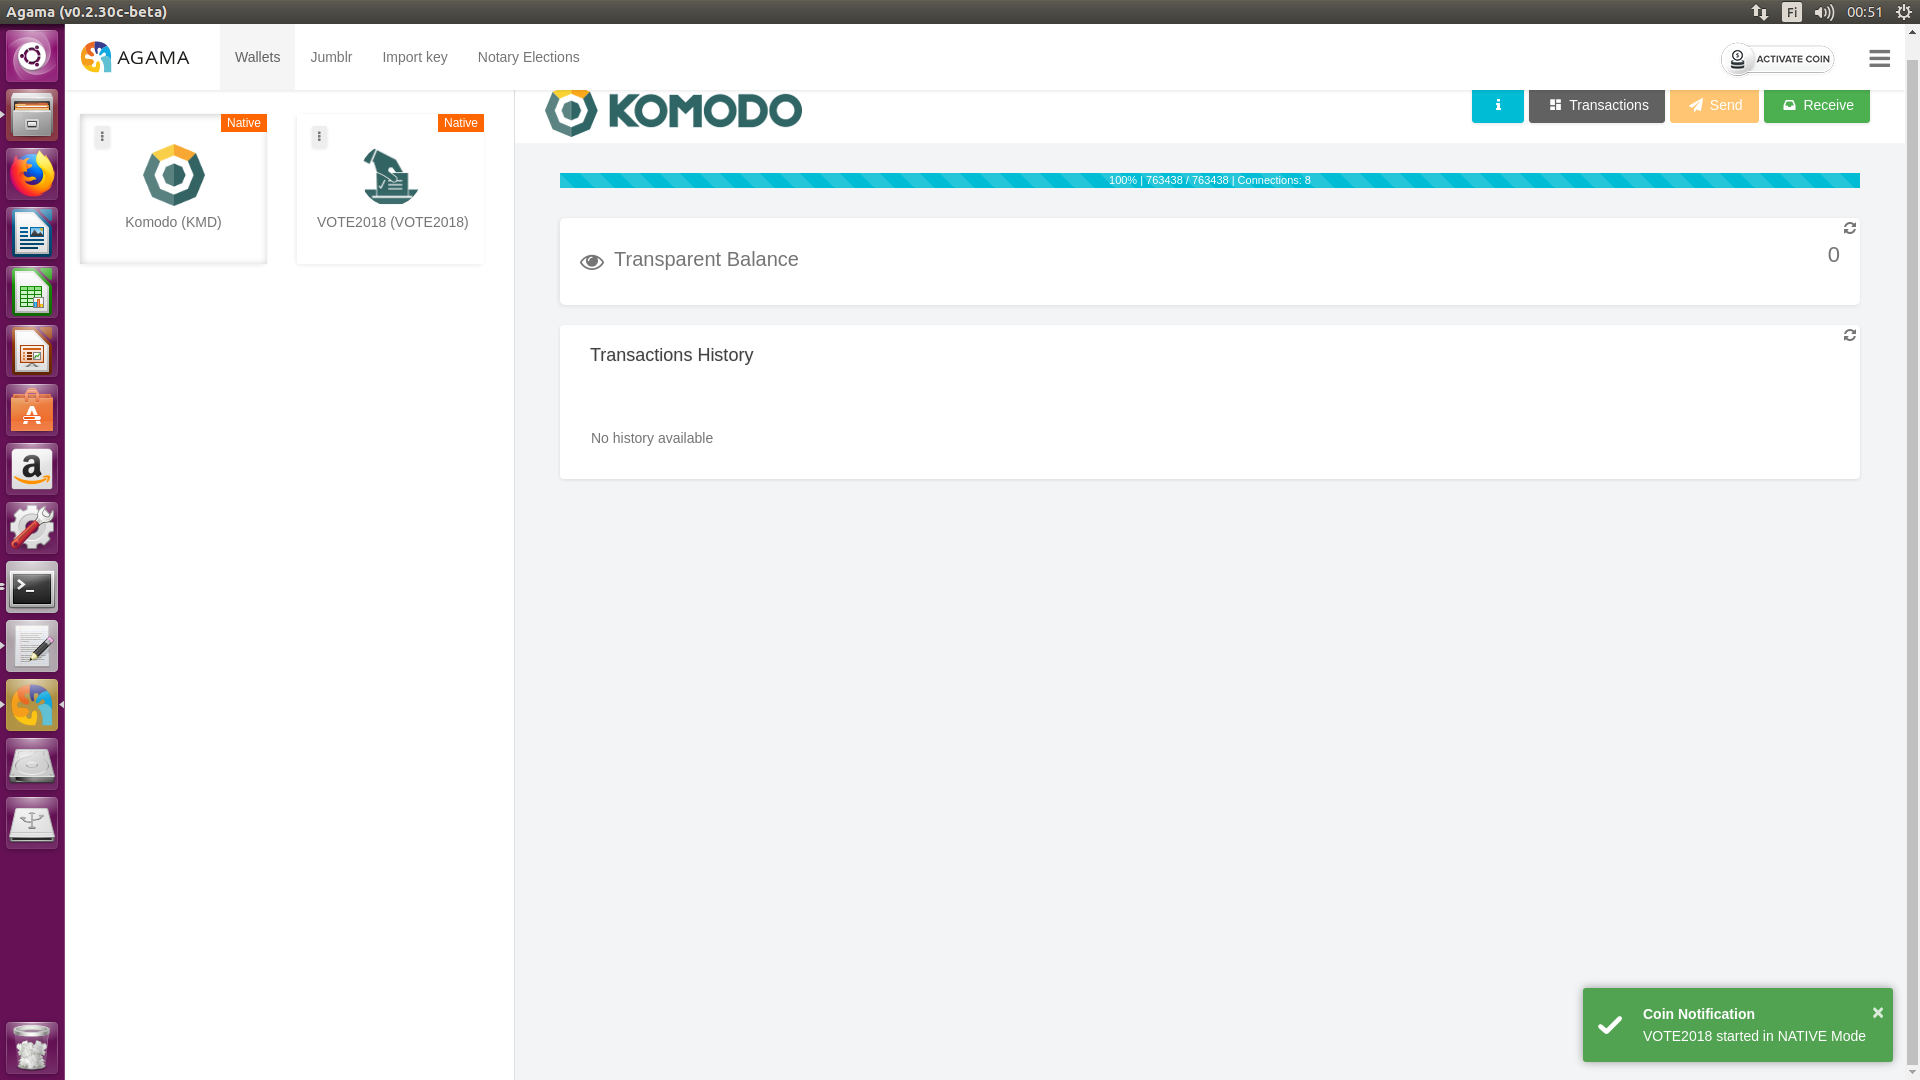
Task: Click the Agama logo in the header
Action: (x=135, y=57)
